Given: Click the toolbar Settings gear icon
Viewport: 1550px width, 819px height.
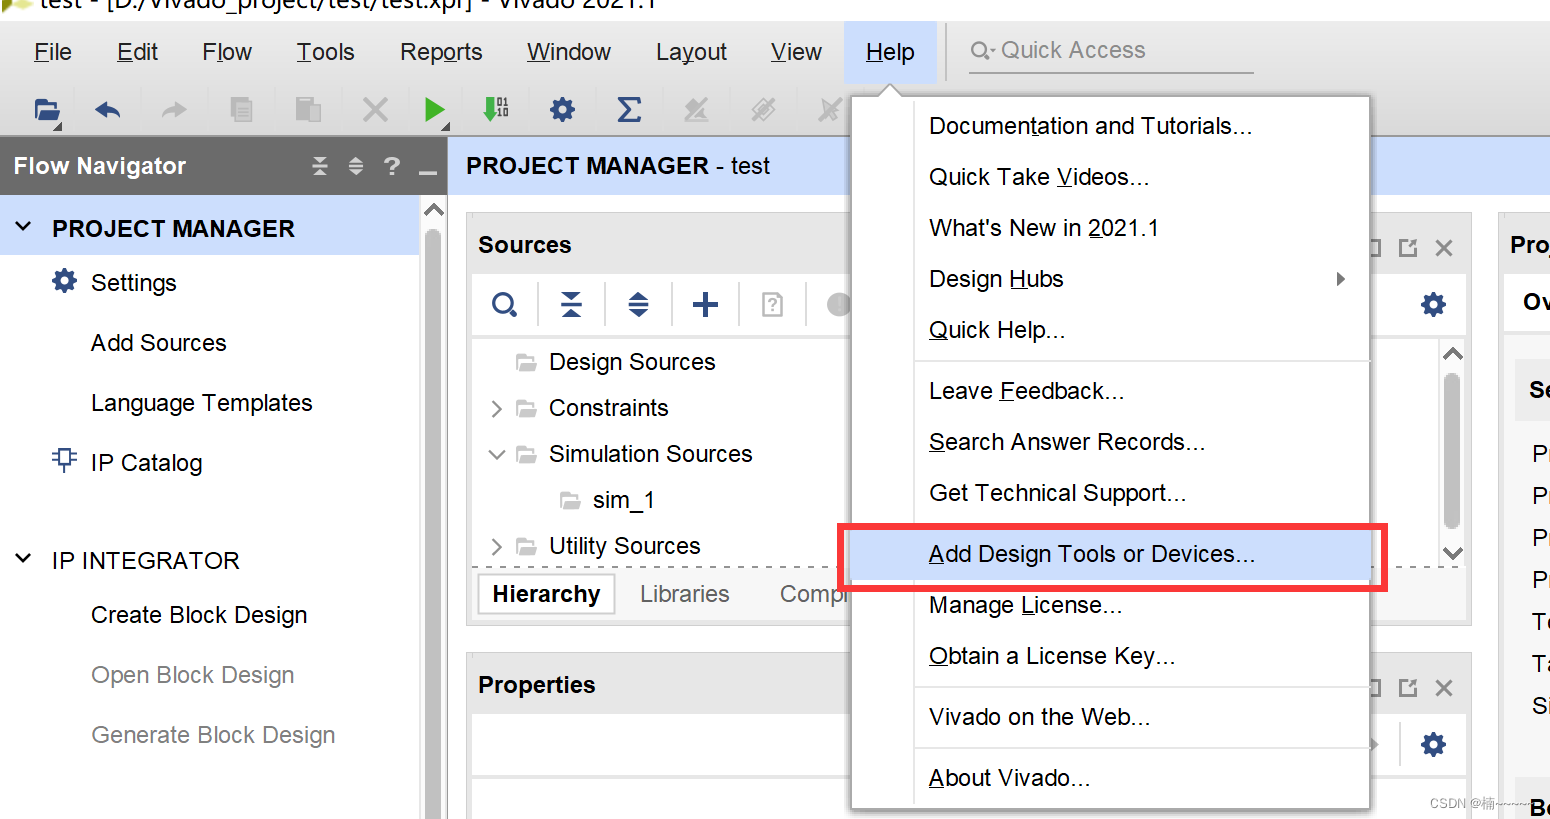Looking at the screenshot, I should click(562, 109).
